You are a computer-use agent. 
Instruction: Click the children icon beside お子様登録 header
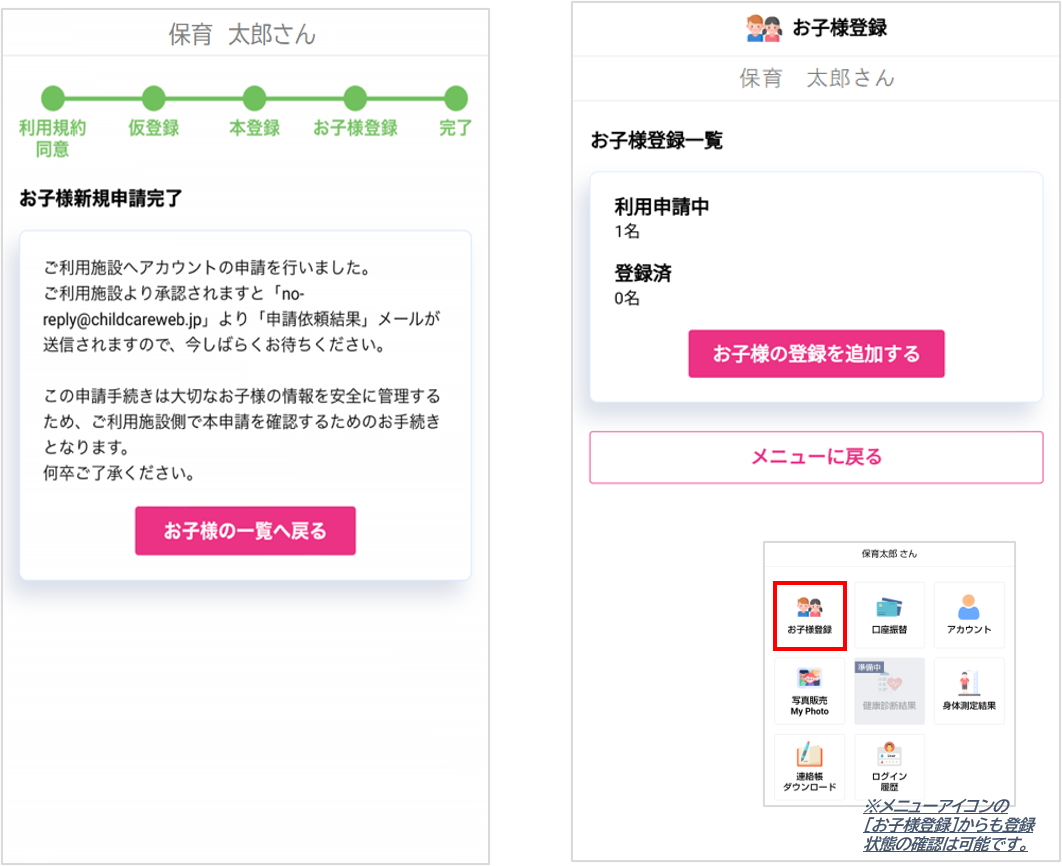point(764,29)
